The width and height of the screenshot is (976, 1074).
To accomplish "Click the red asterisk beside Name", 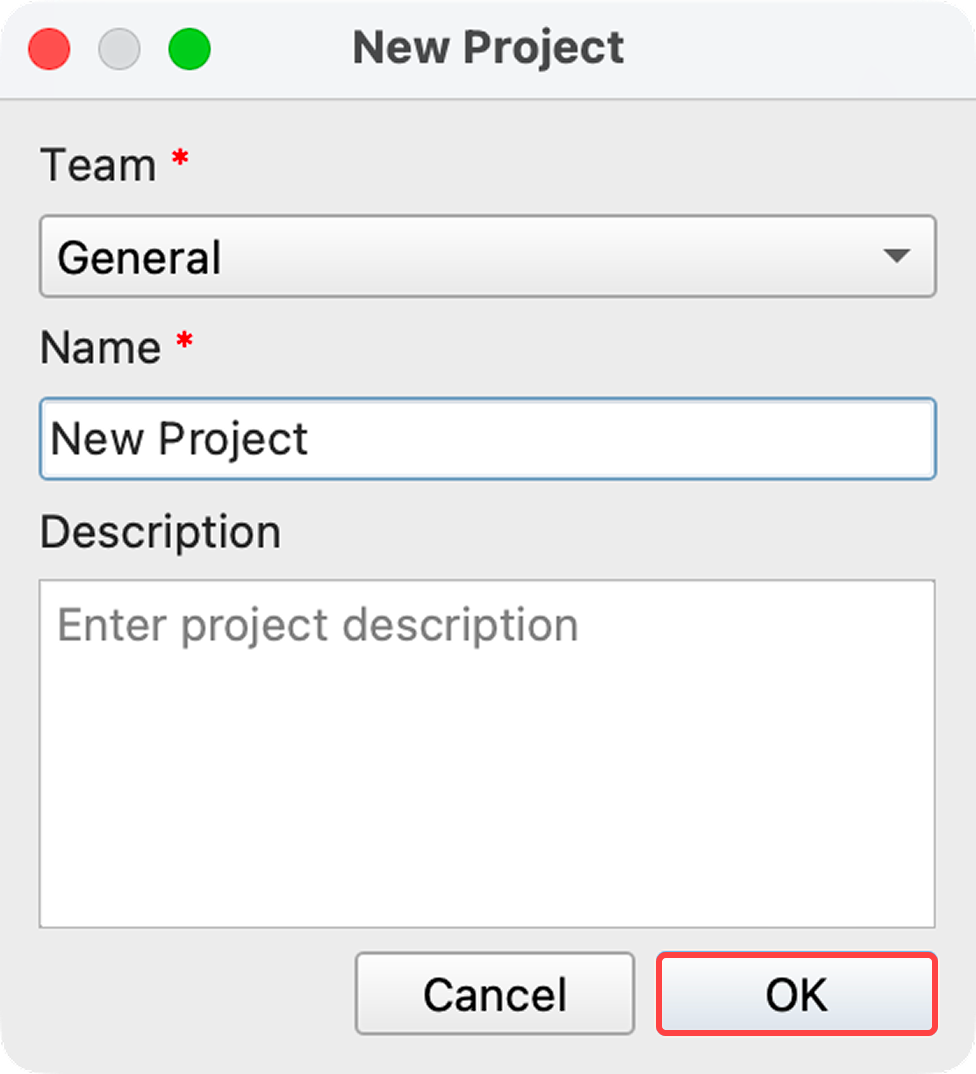I will 183,341.
